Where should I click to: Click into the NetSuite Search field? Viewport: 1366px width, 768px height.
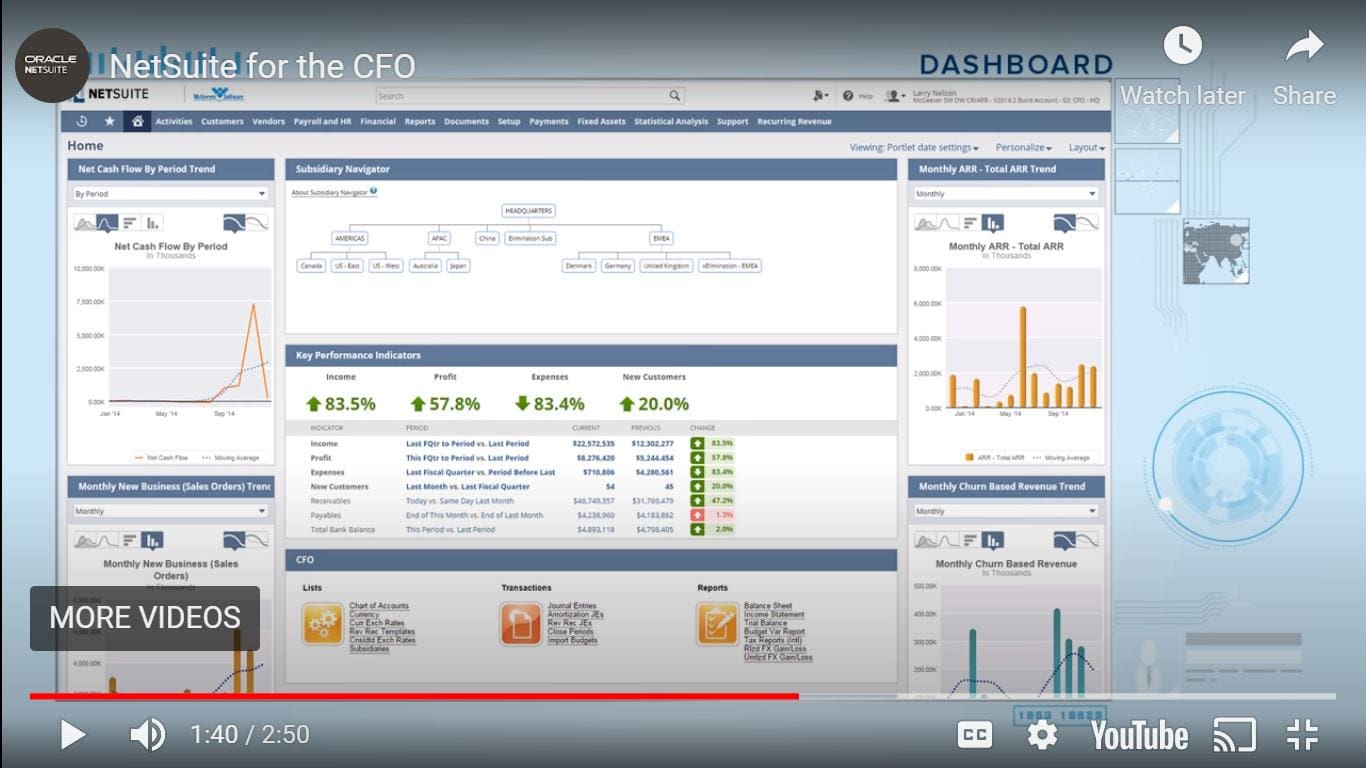pos(530,96)
